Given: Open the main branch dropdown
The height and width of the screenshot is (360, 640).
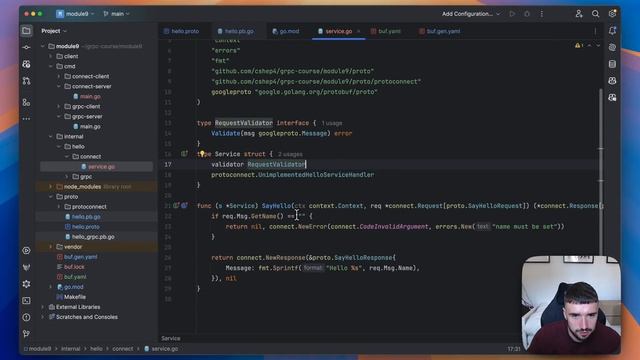Looking at the screenshot, I should pos(117,14).
